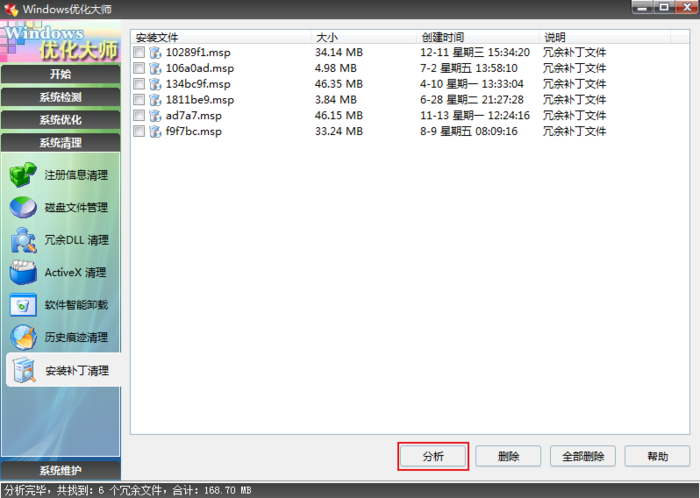700x498 pixels.
Task: Click the 历史痕迹清理 label text
Action: click(76, 337)
